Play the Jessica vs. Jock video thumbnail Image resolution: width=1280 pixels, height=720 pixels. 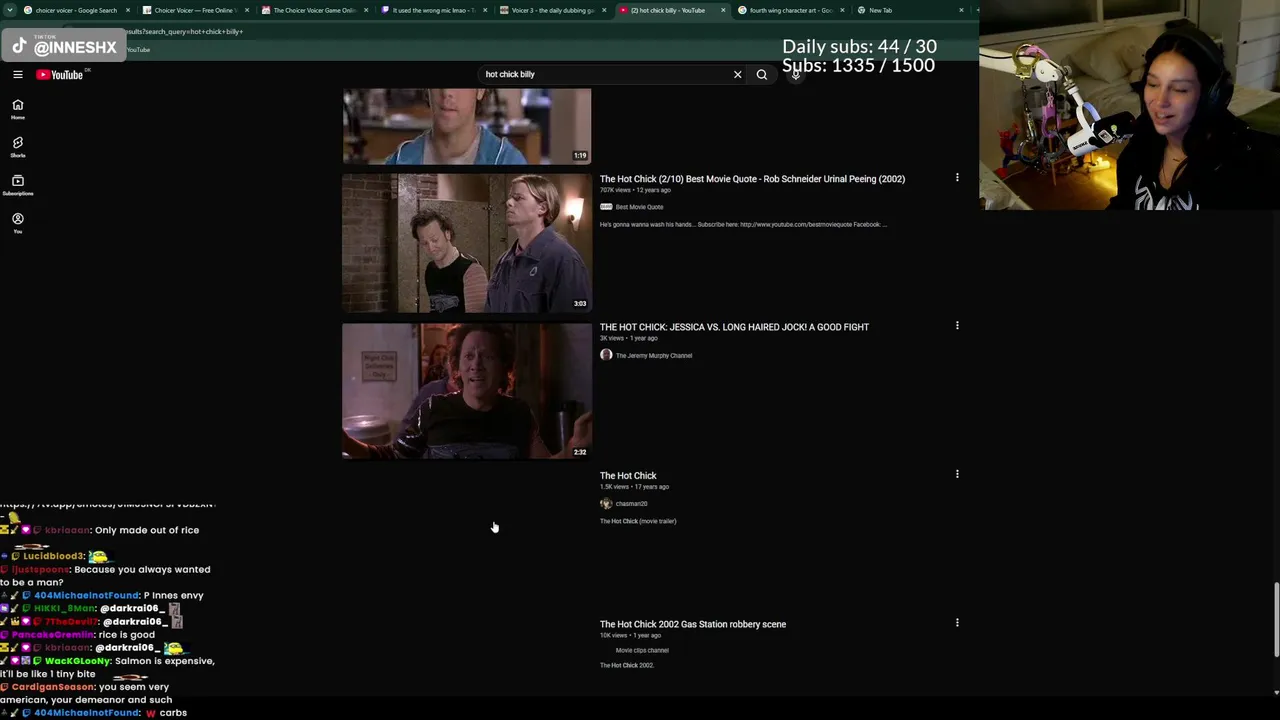coord(467,391)
